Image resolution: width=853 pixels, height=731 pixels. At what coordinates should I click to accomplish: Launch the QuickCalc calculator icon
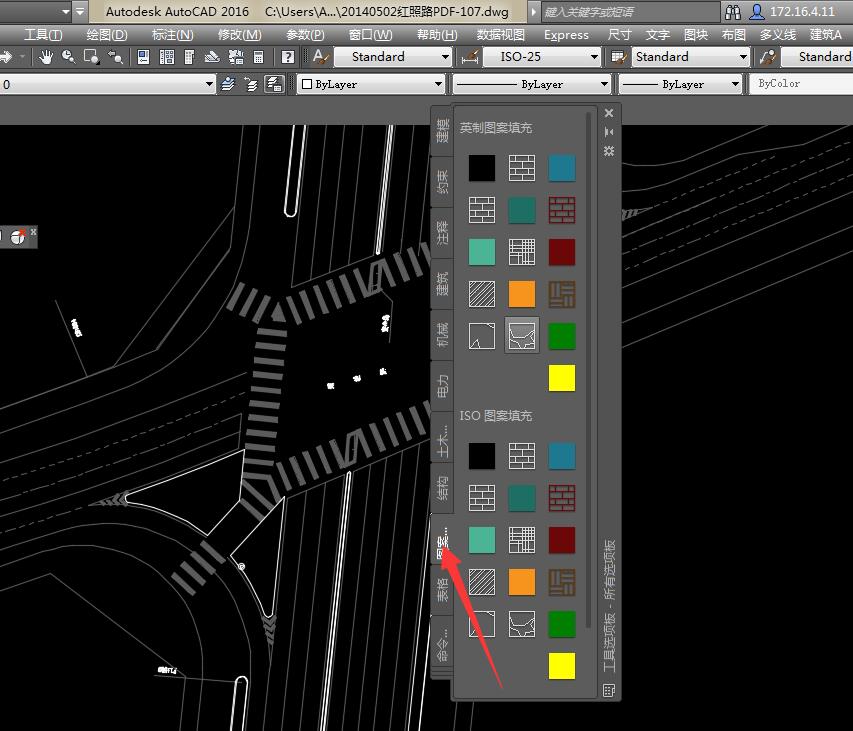tap(259, 57)
